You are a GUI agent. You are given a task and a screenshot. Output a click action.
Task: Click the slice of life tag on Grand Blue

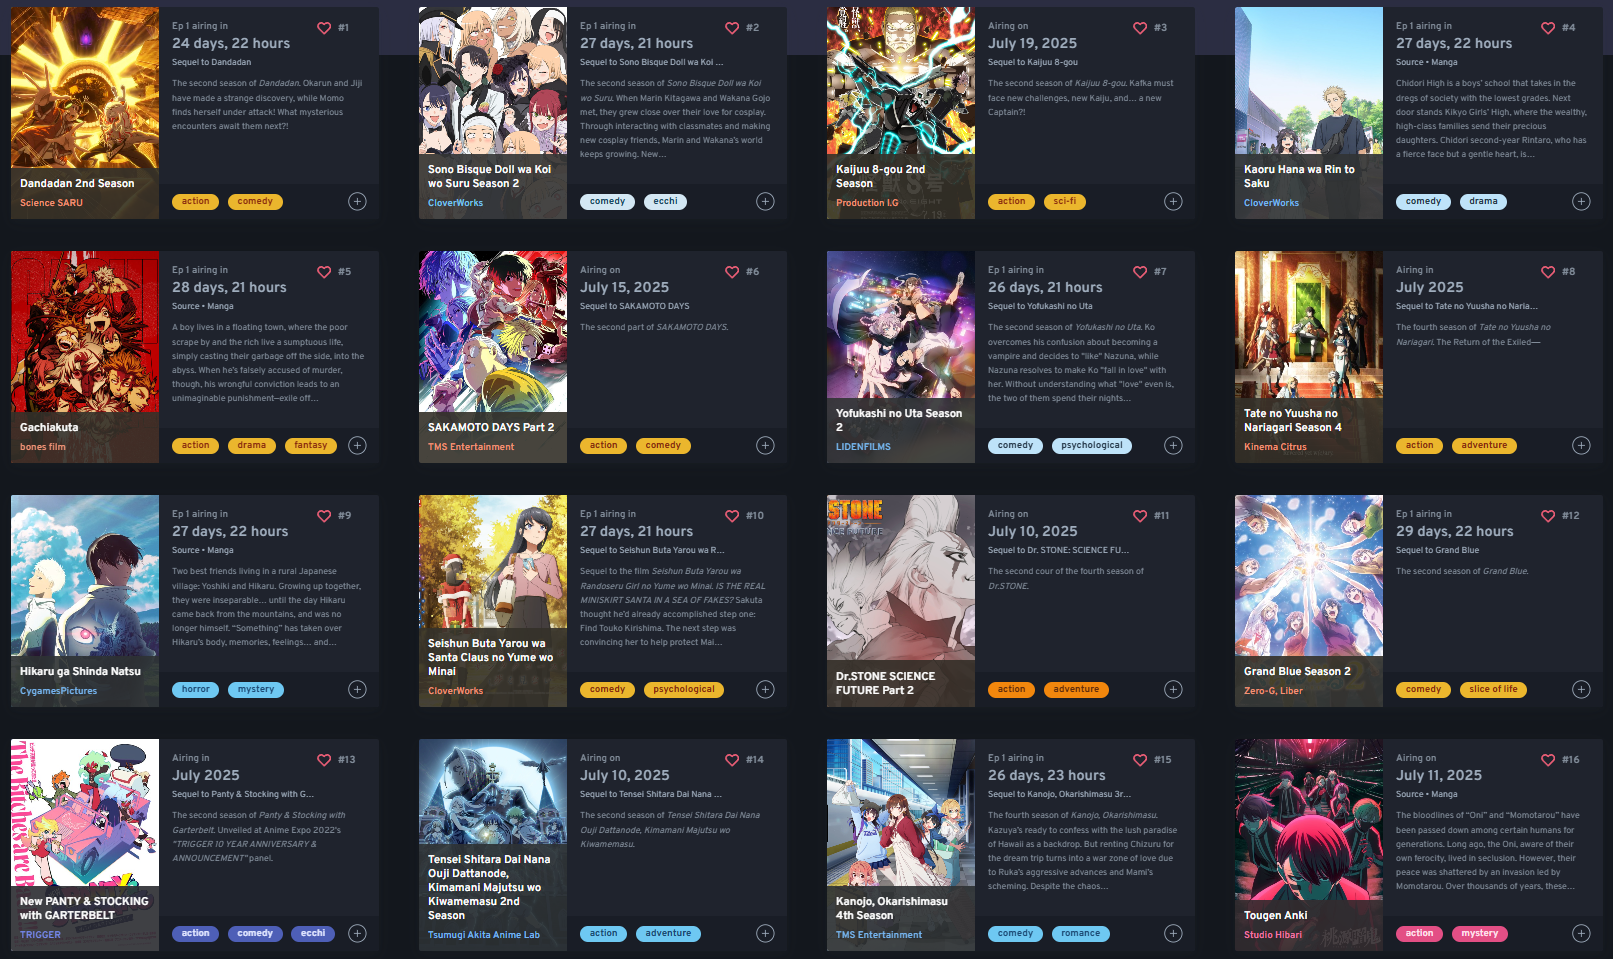1493,689
